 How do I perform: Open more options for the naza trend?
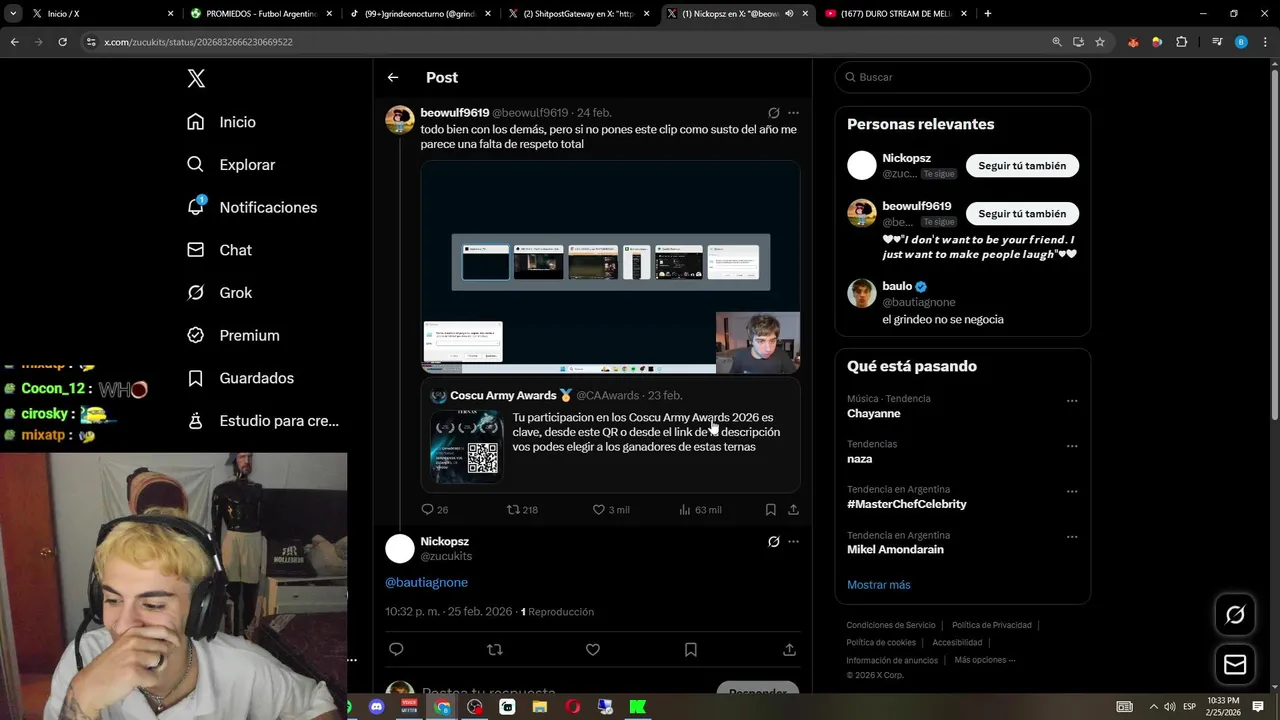pos(1072,446)
